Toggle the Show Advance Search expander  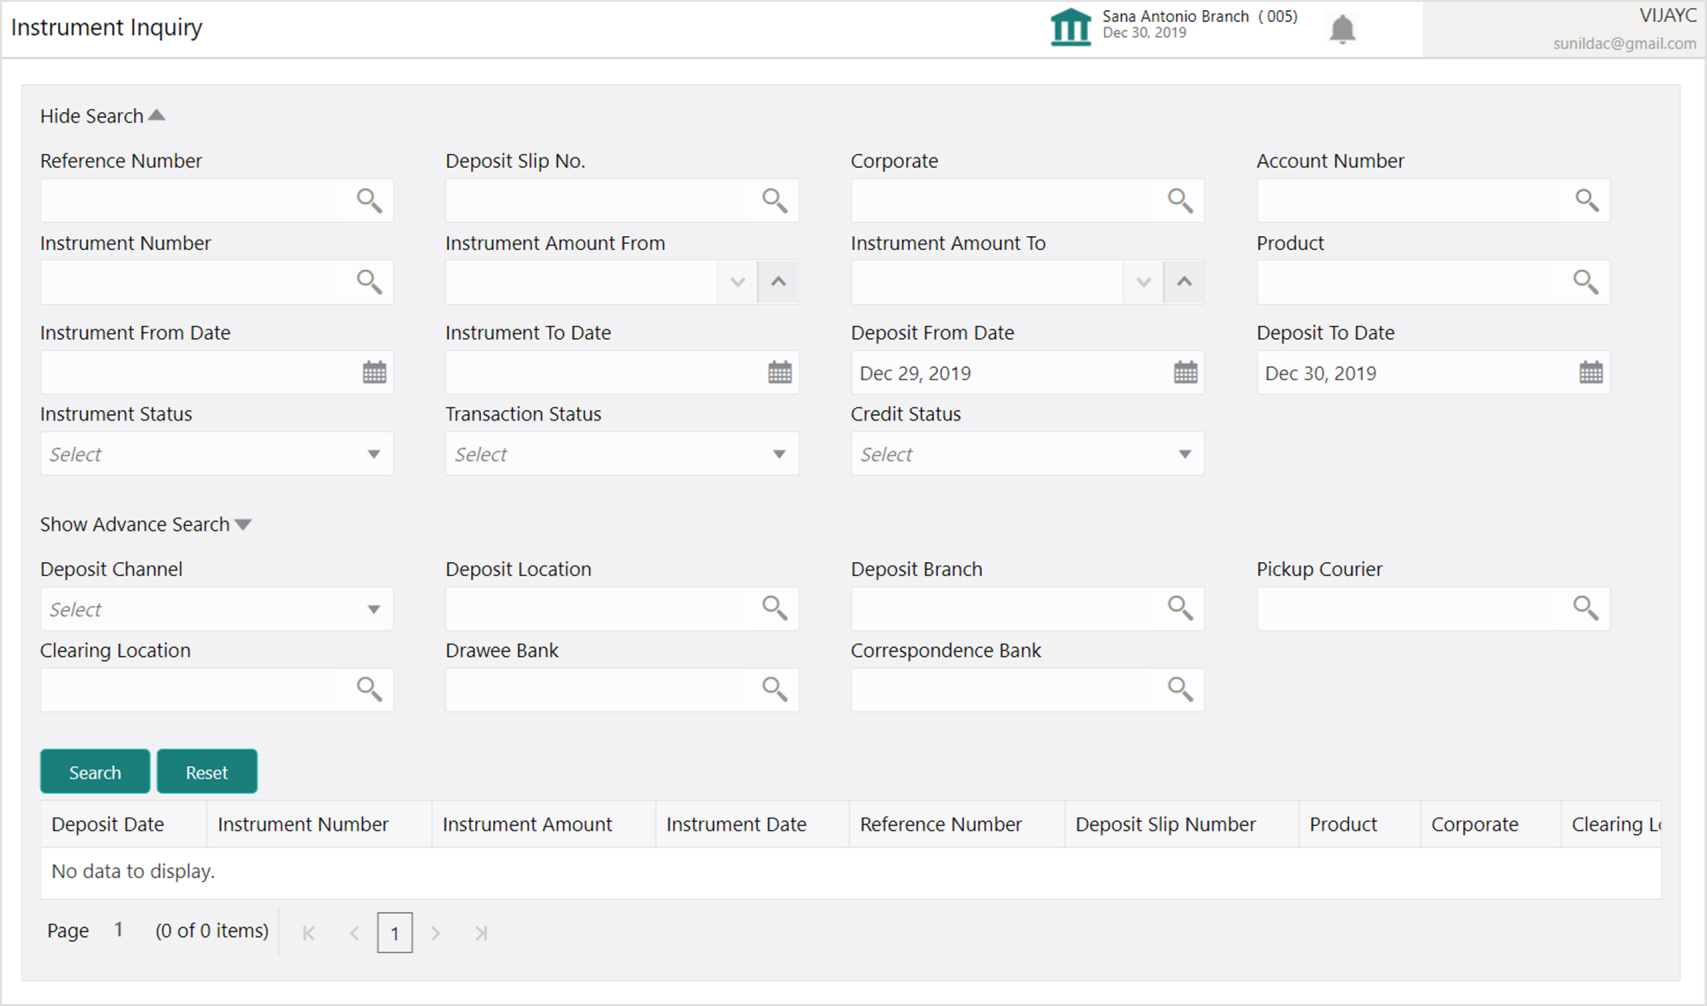tap(146, 524)
